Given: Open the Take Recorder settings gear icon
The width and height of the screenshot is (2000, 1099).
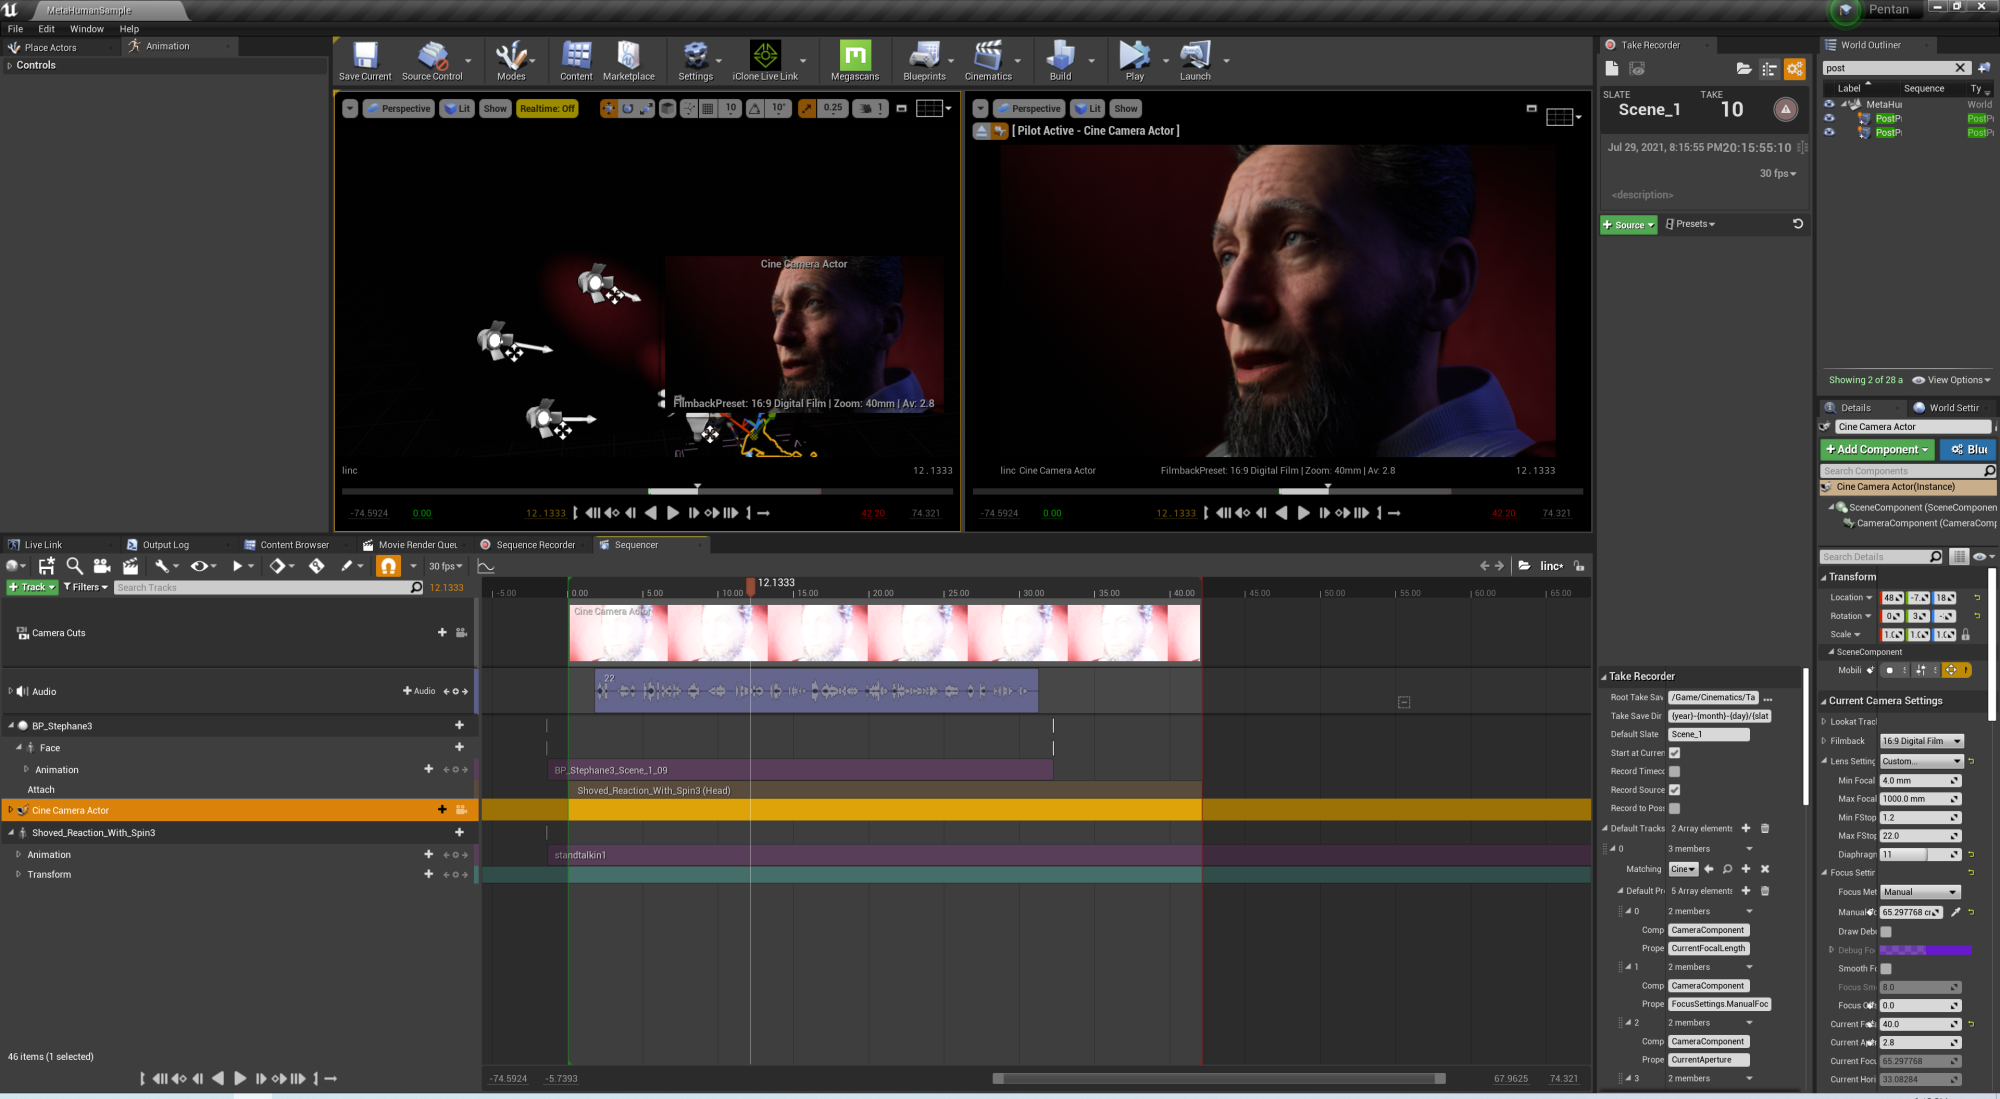Looking at the screenshot, I should (x=1795, y=68).
